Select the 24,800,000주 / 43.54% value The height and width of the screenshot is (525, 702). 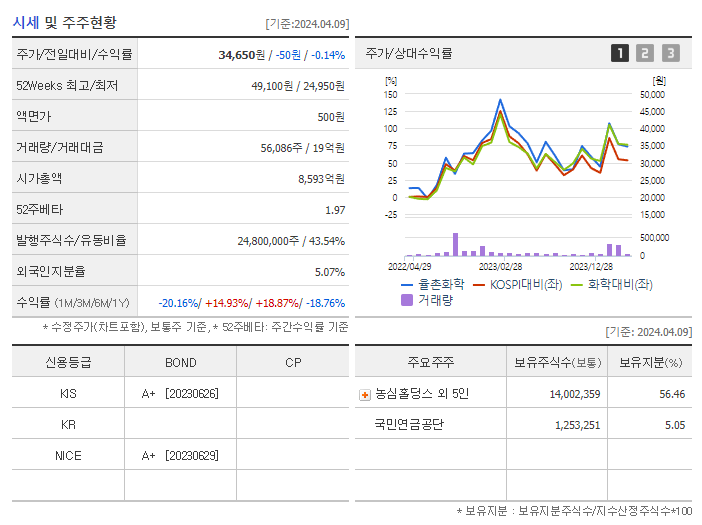click(x=291, y=241)
